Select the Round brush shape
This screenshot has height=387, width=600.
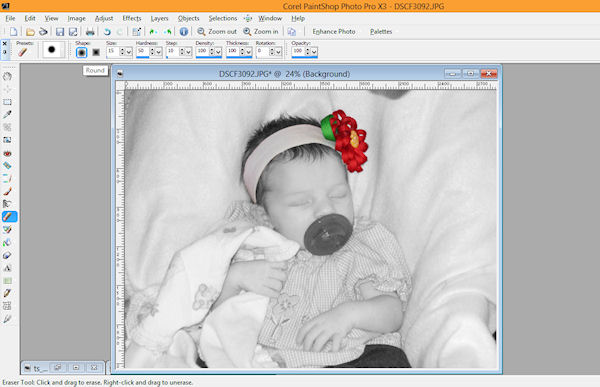pyautogui.click(x=82, y=52)
